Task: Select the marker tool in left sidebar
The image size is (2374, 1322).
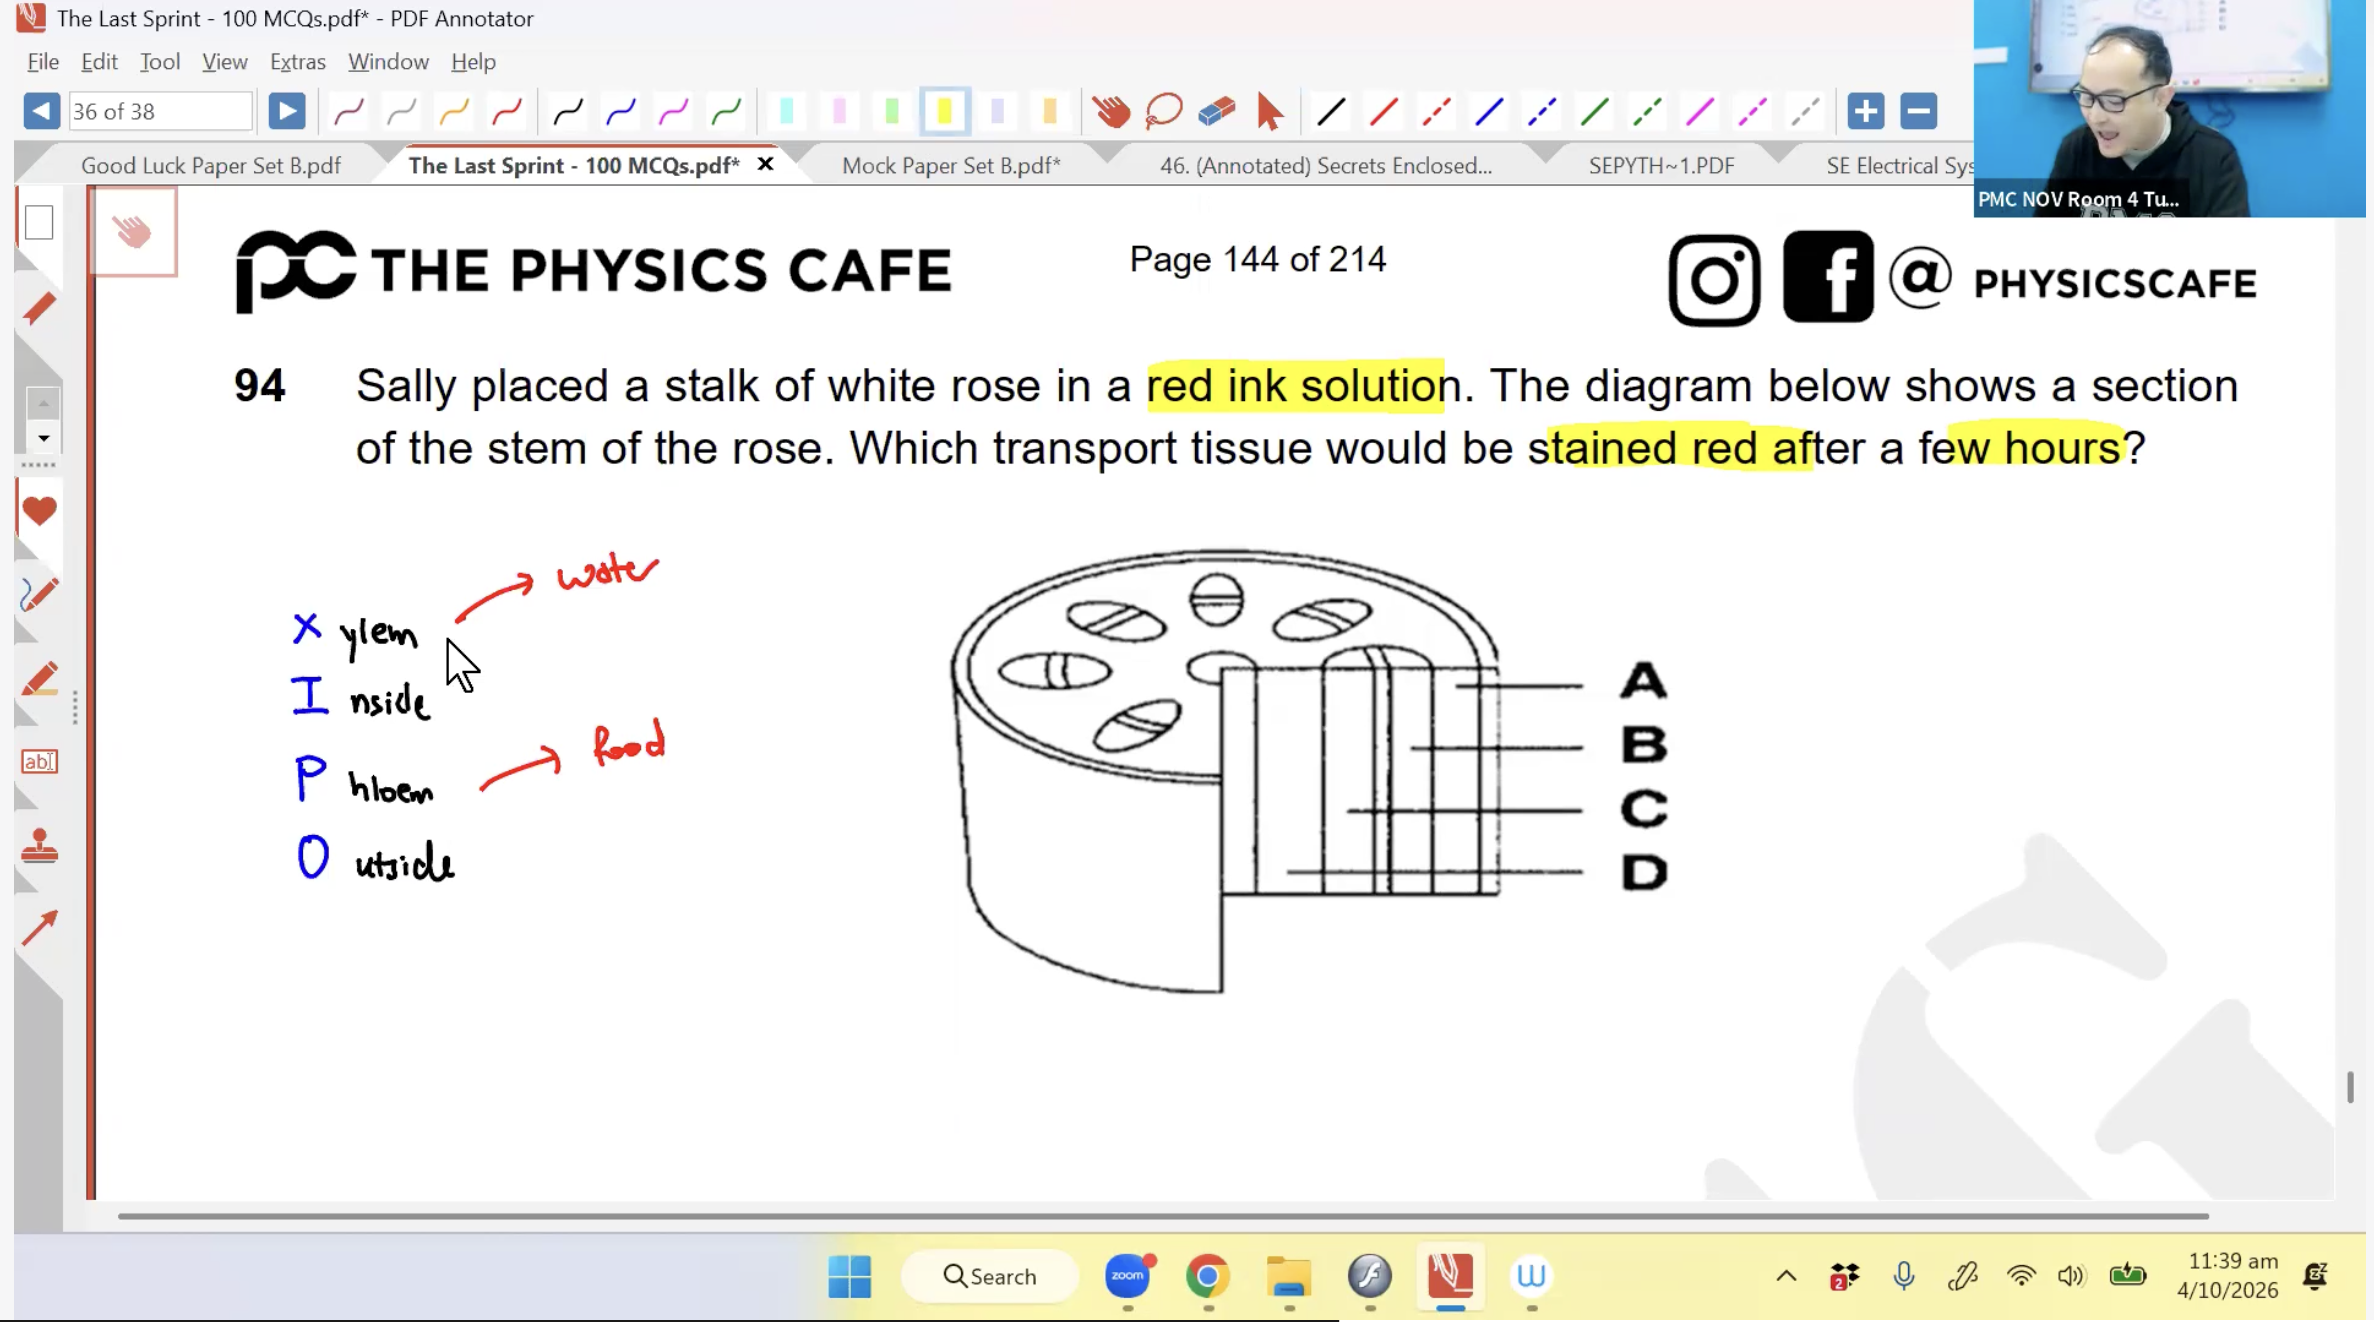Action: click(39, 679)
